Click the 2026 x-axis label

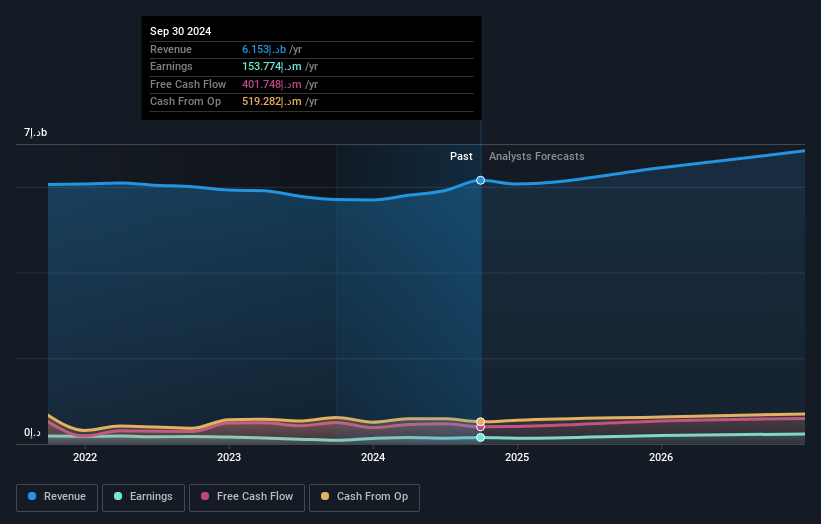pos(661,458)
